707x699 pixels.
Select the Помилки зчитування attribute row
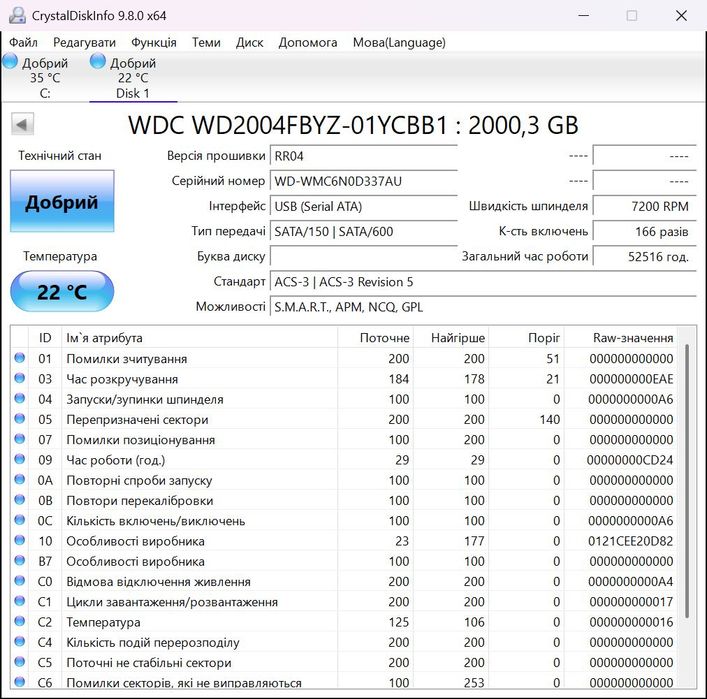[344, 359]
